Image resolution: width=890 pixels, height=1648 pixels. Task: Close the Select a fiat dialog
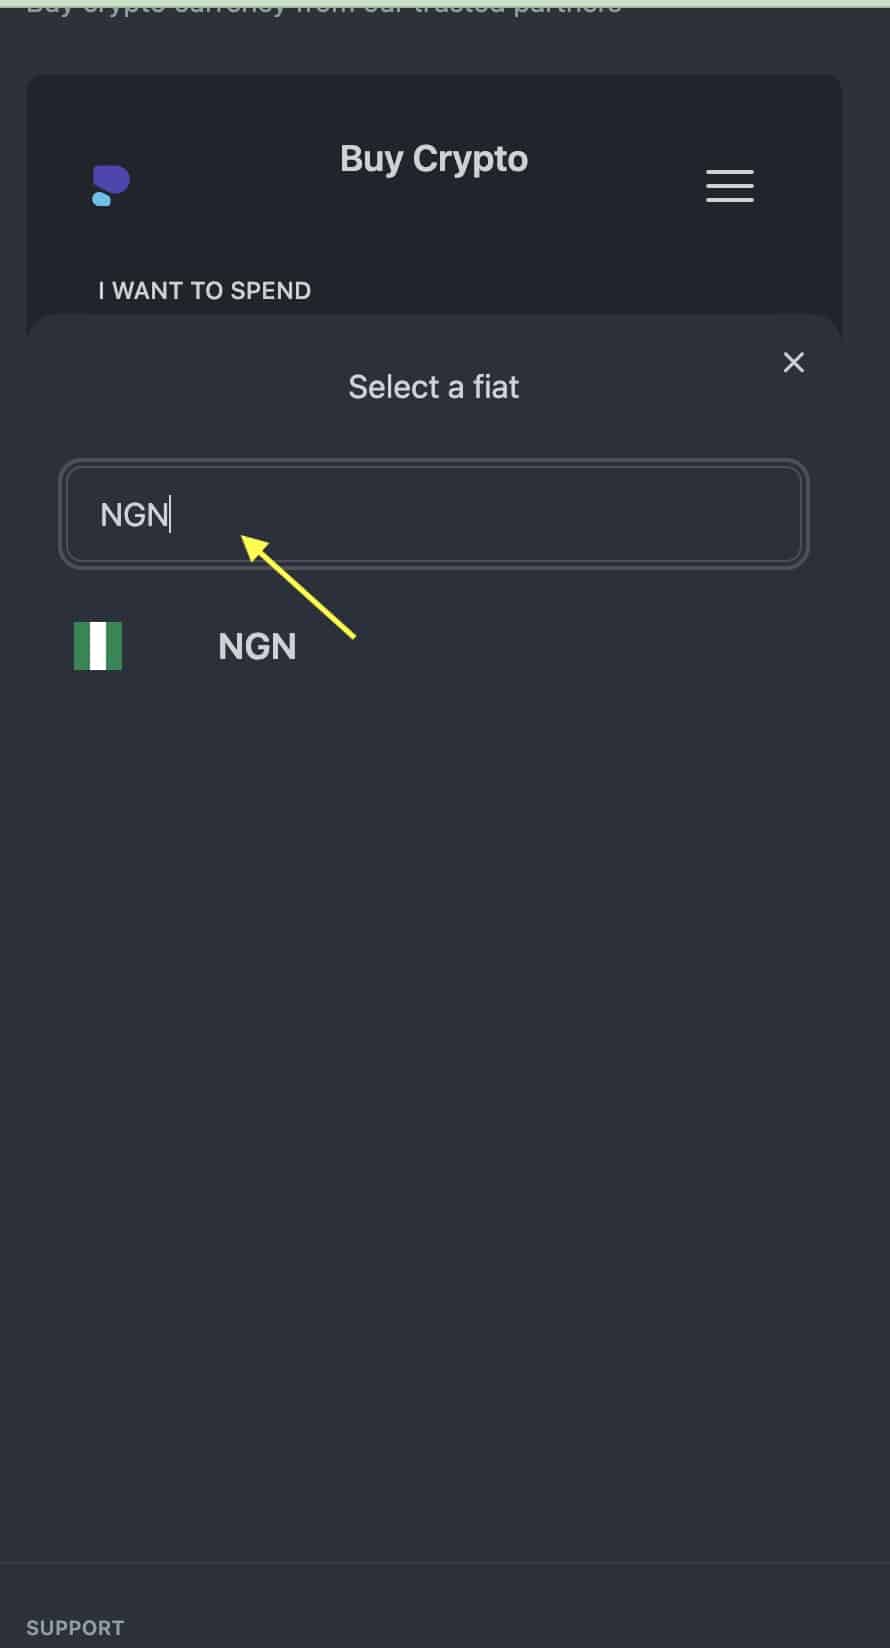(x=794, y=362)
